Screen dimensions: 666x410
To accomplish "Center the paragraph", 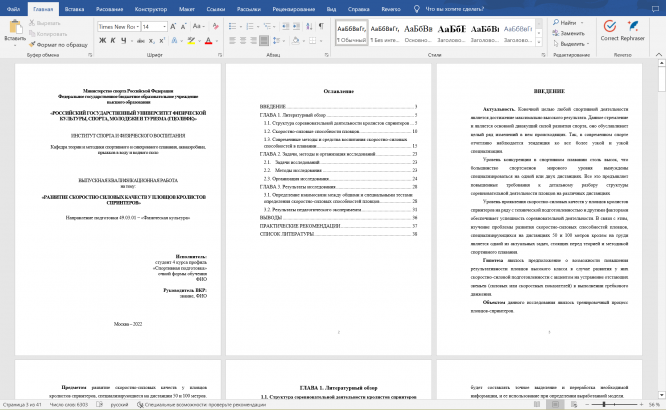I will point(243,41).
